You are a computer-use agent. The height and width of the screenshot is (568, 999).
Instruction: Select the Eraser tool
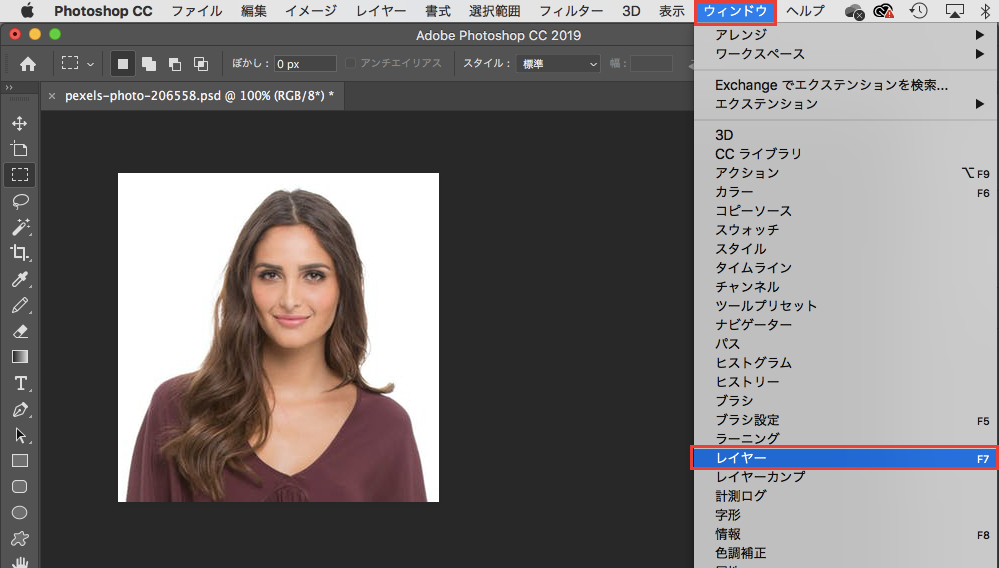coord(19,331)
